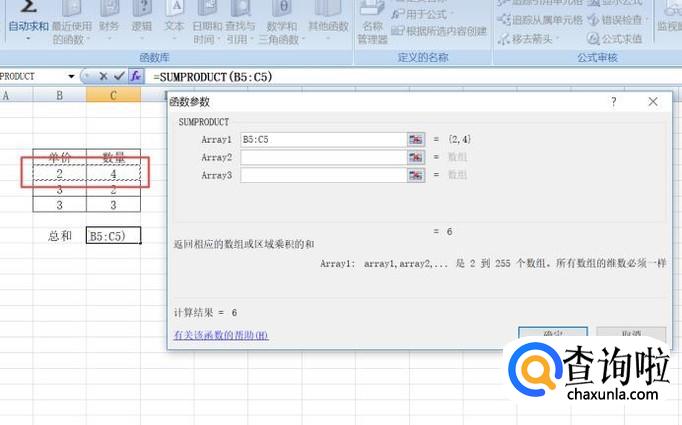Open the Text (文本) functions icon
Image resolution: width=682 pixels, height=425 pixels.
174,10
